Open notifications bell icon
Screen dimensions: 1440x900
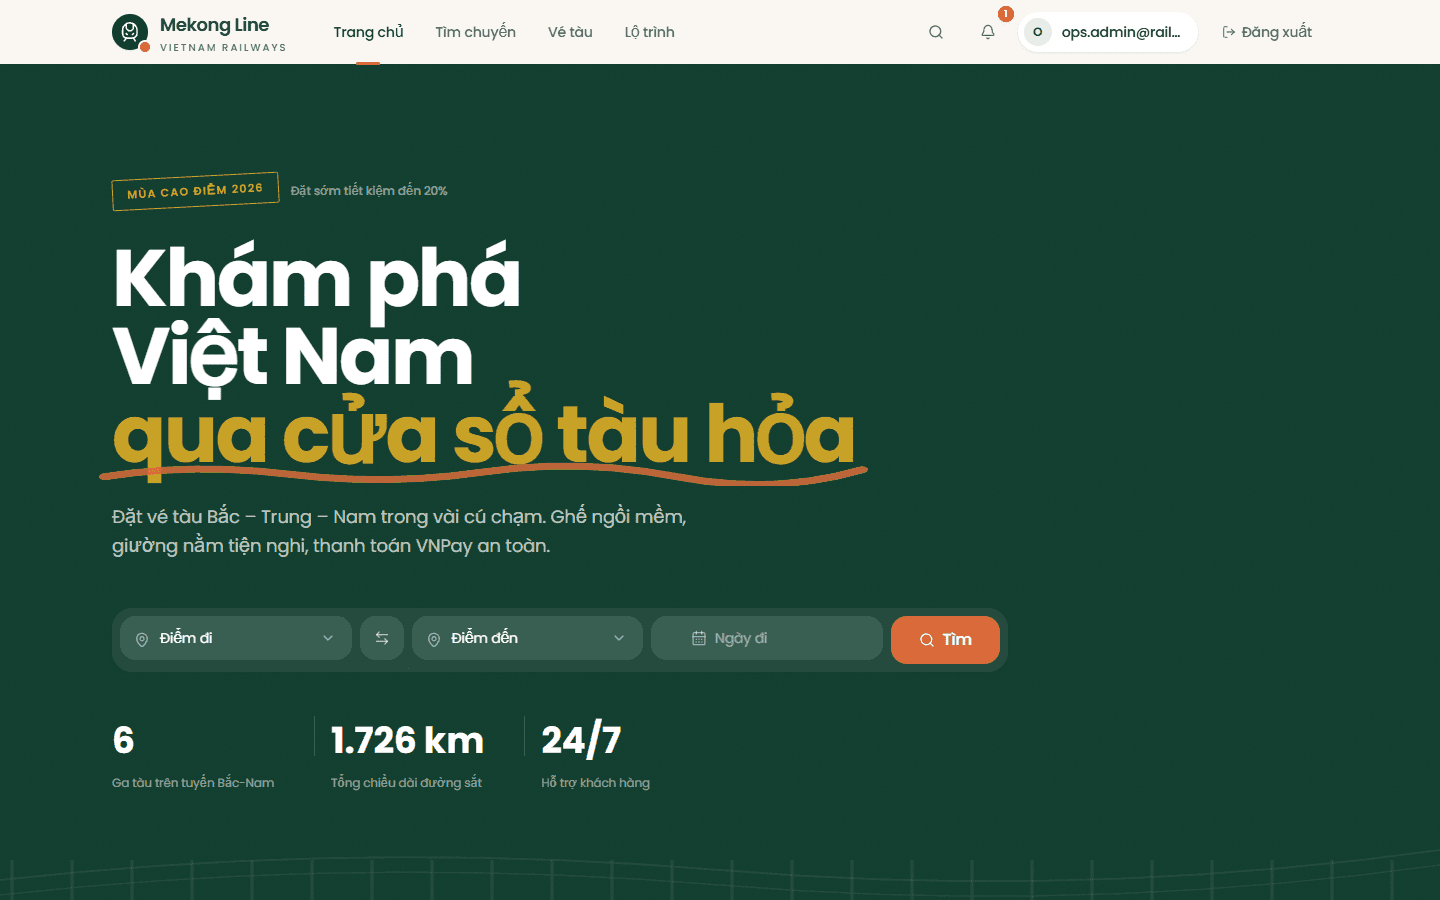(x=988, y=32)
